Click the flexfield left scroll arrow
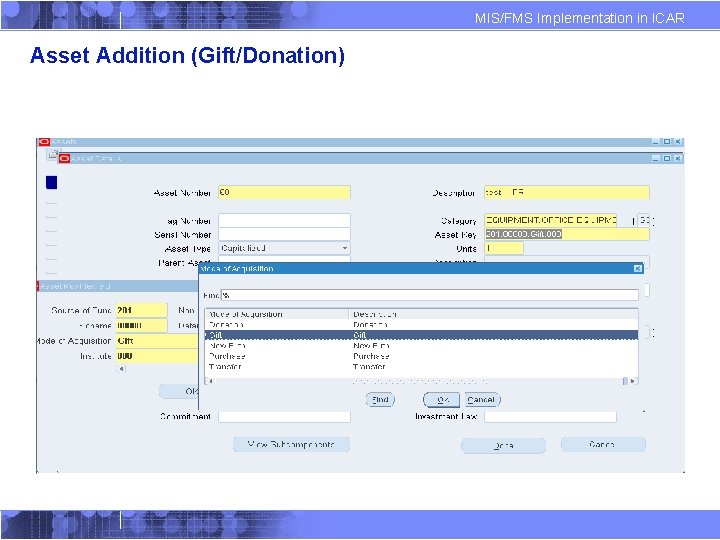The image size is (720, 540). [121, 369]
